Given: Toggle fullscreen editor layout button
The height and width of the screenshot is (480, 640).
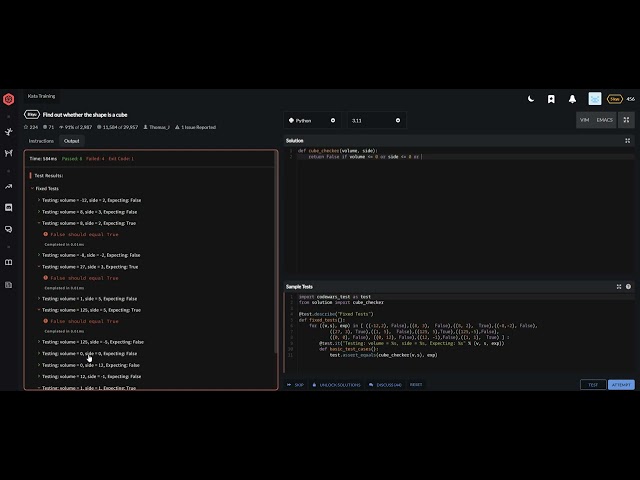Looking at the screenshot, I should [626, 120].
